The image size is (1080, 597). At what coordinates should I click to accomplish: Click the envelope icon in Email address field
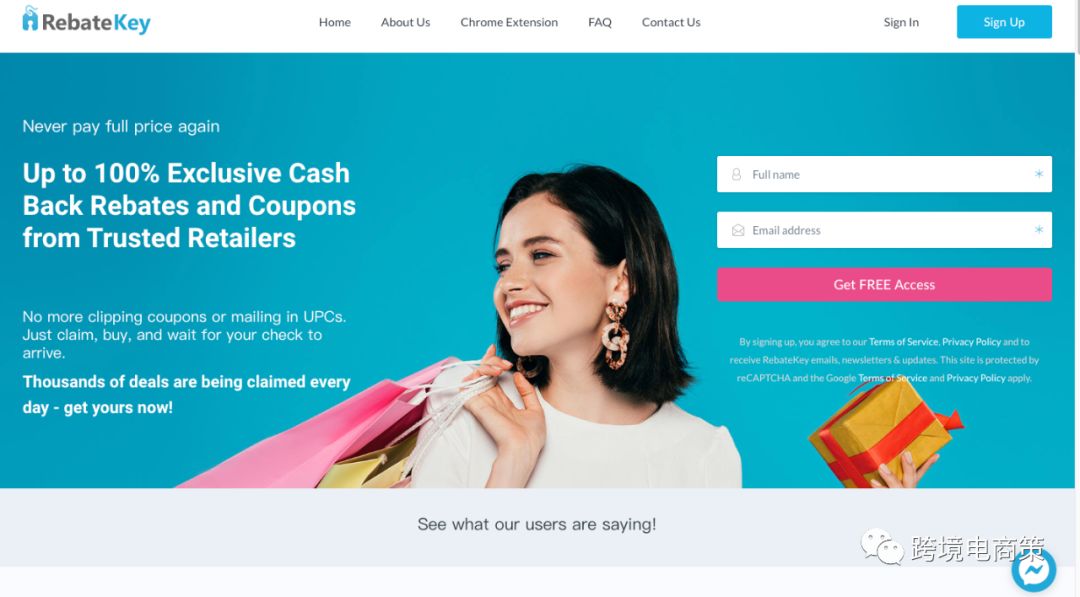click(x=738, y=230)
